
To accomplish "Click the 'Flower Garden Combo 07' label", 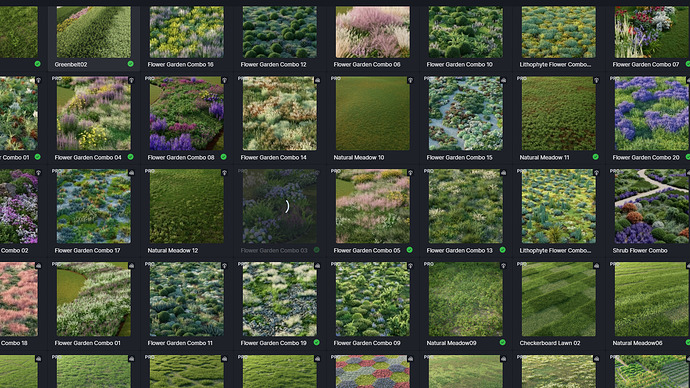I will tap(646, 64).
